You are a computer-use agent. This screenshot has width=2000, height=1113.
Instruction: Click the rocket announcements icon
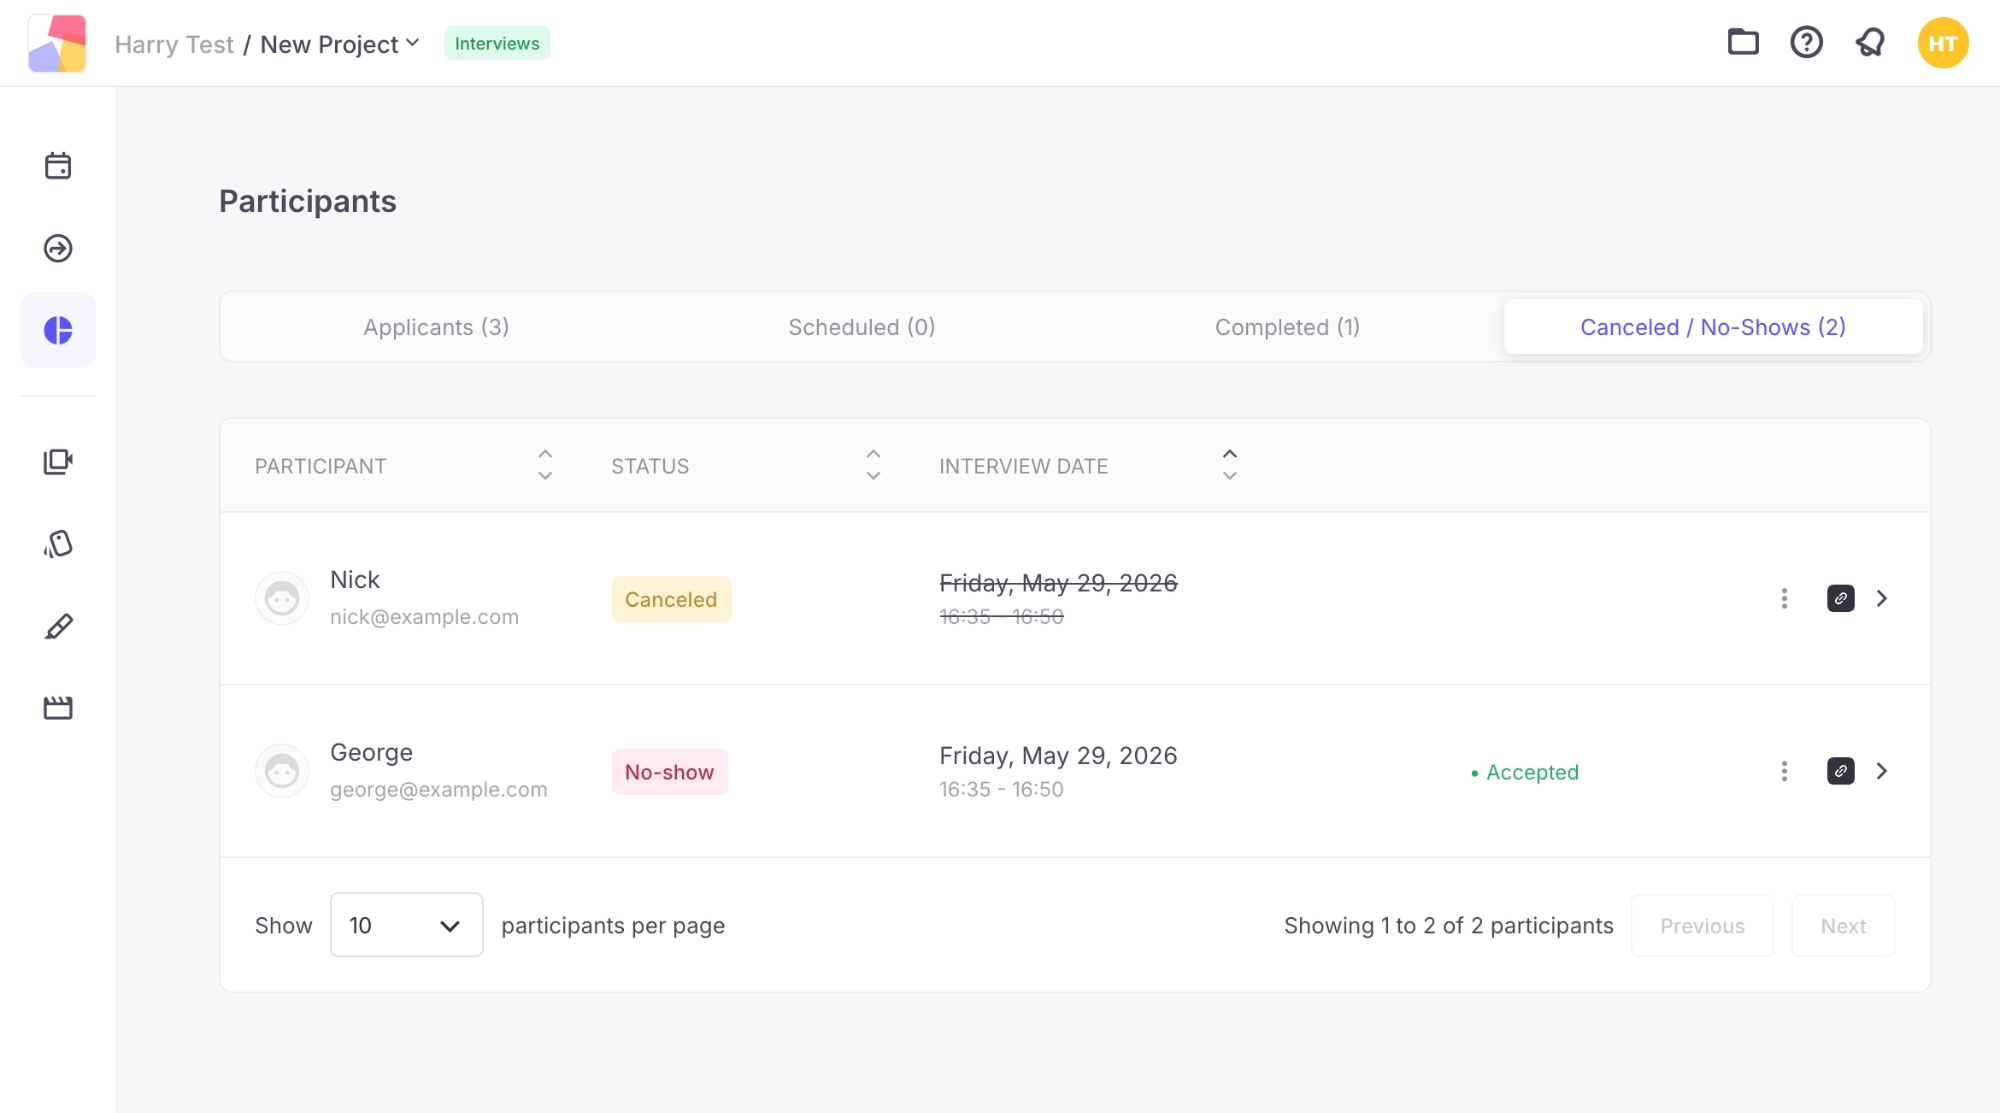click(1870, 42)
